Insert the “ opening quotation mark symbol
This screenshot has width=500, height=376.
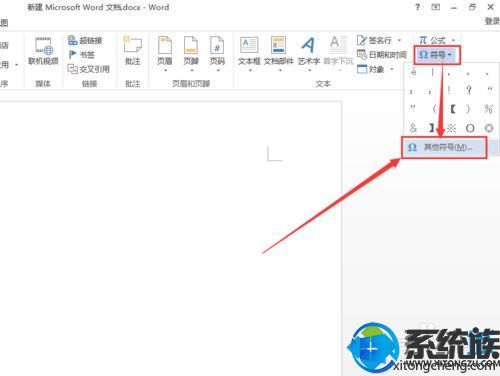[489, 90]
